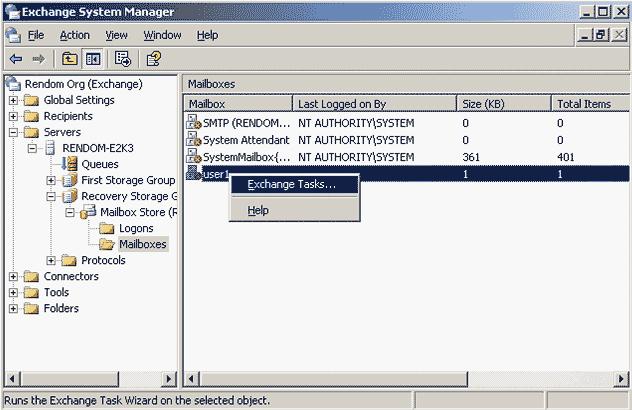Expand the First Storage Group node
Image resolution: width=632 pixels, height=410 pixels.
pos(51,180)
